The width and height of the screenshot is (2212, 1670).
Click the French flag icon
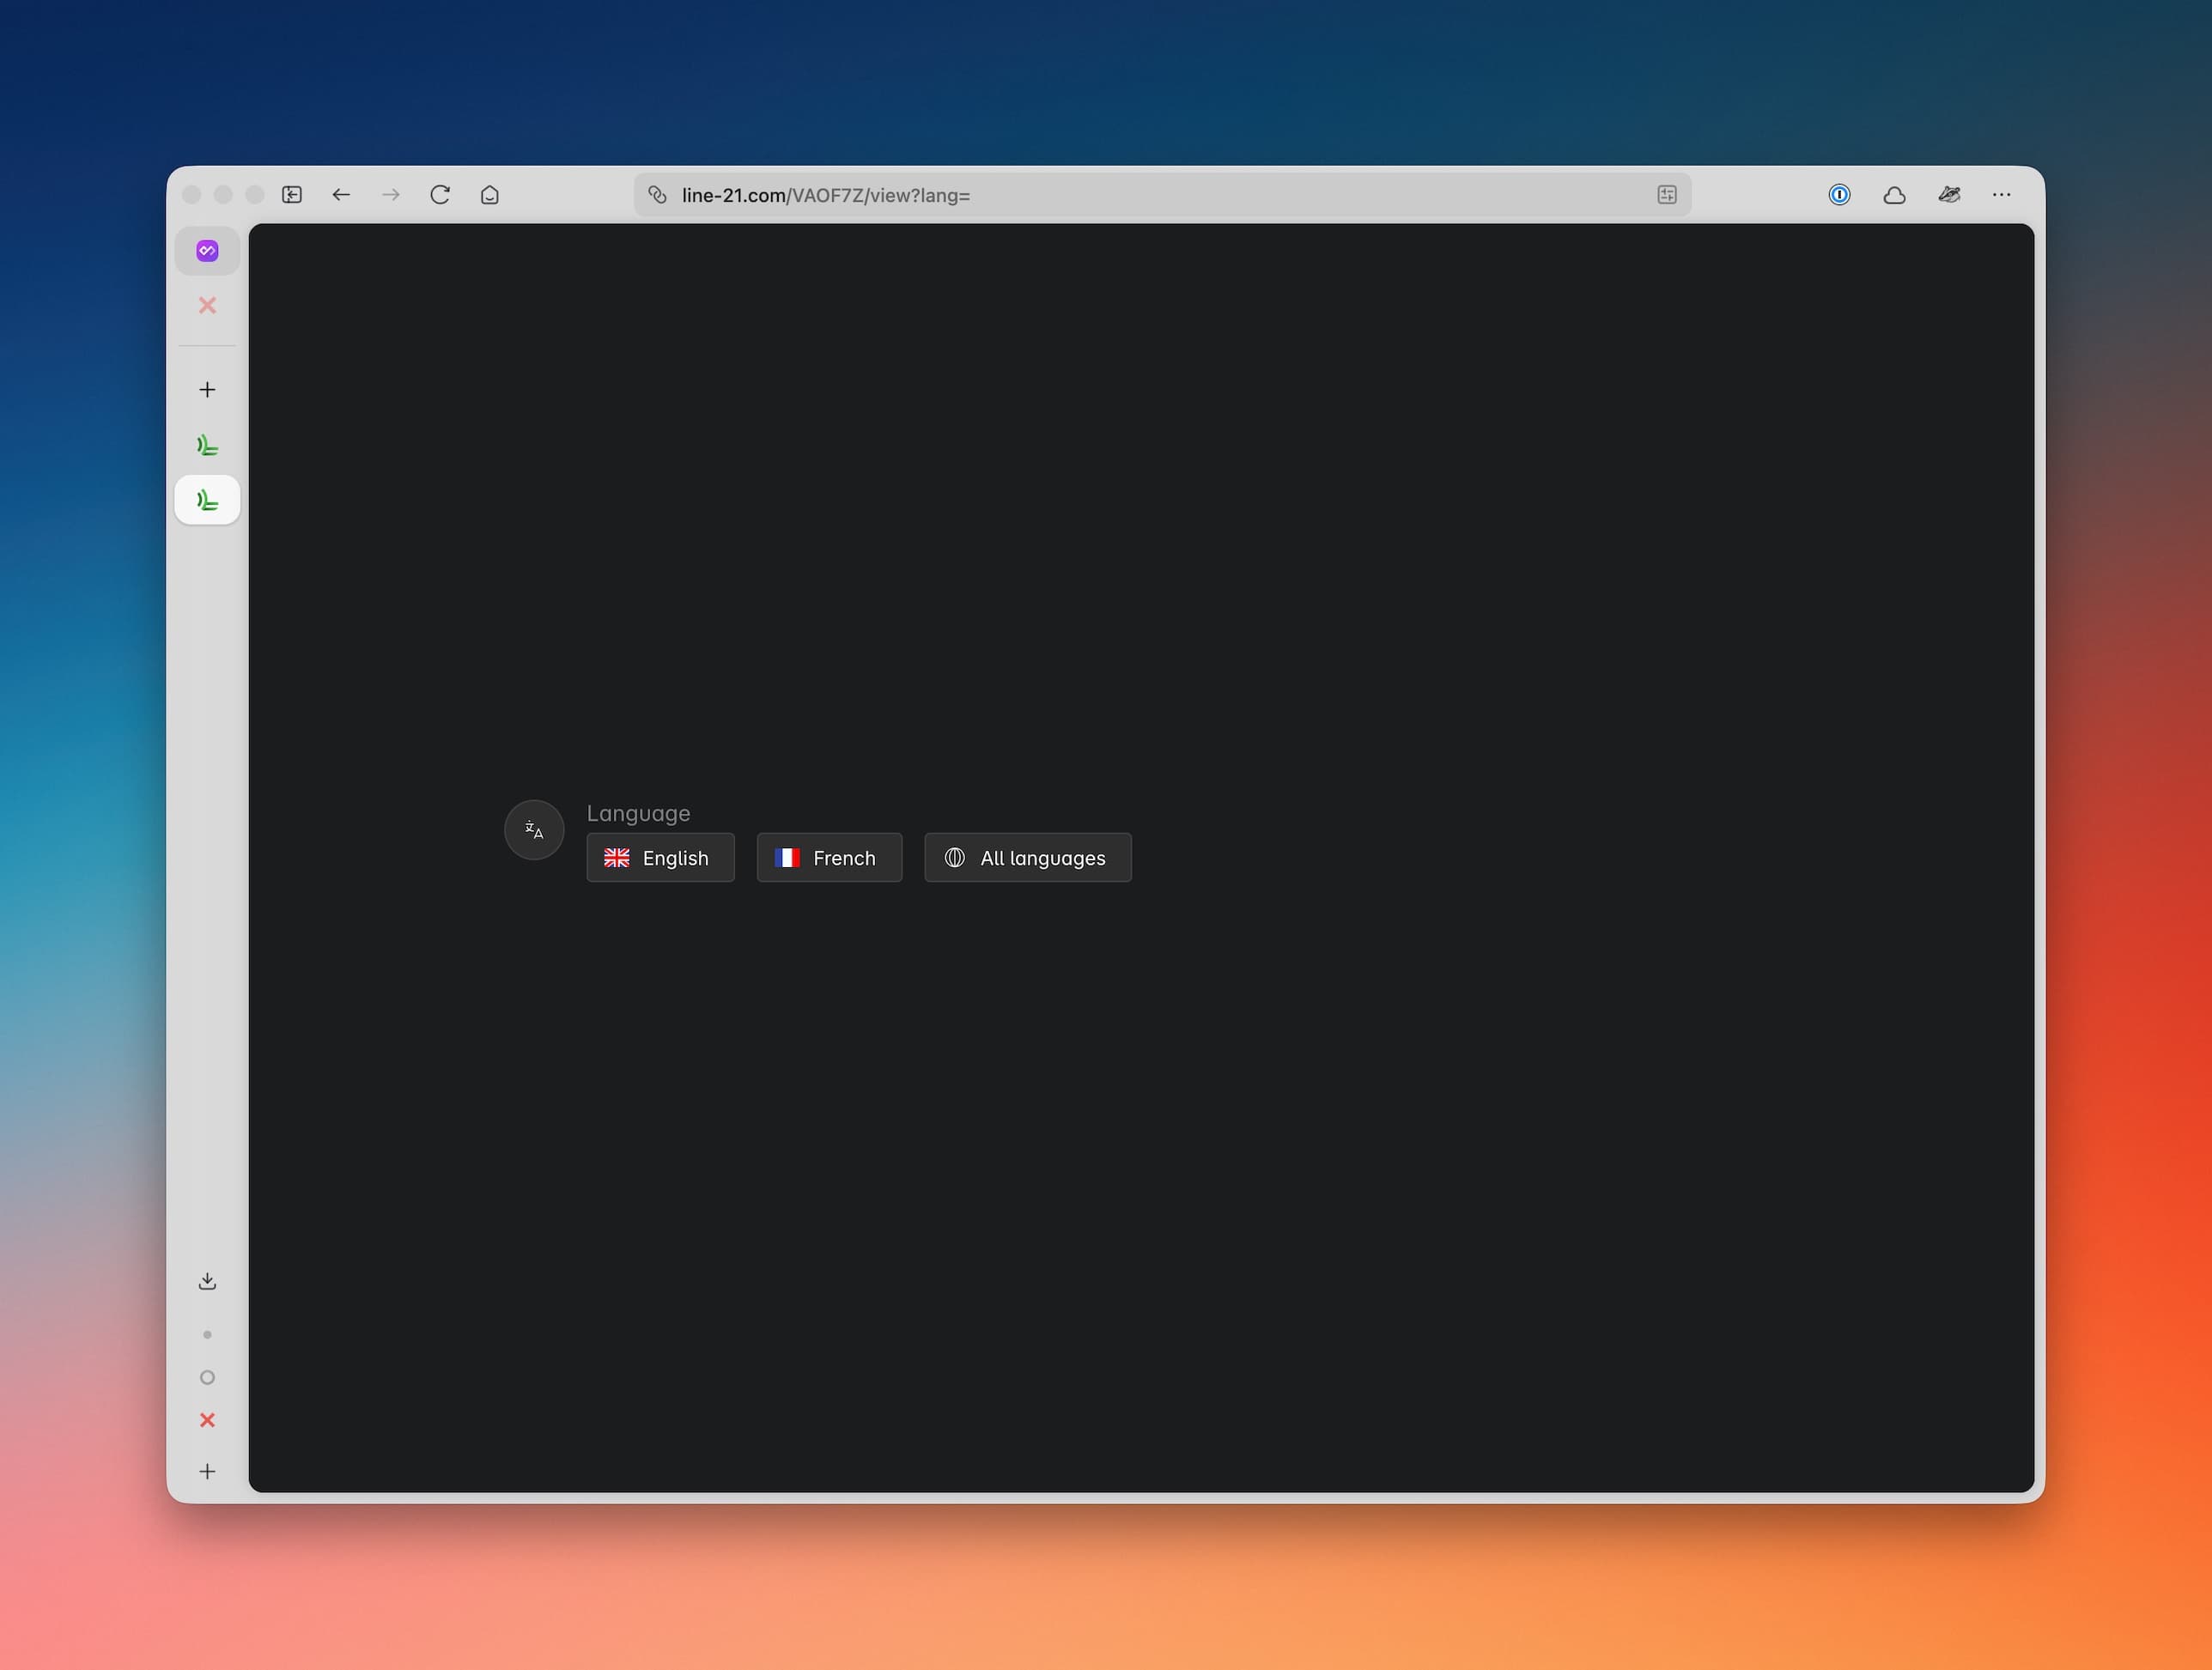789,857
